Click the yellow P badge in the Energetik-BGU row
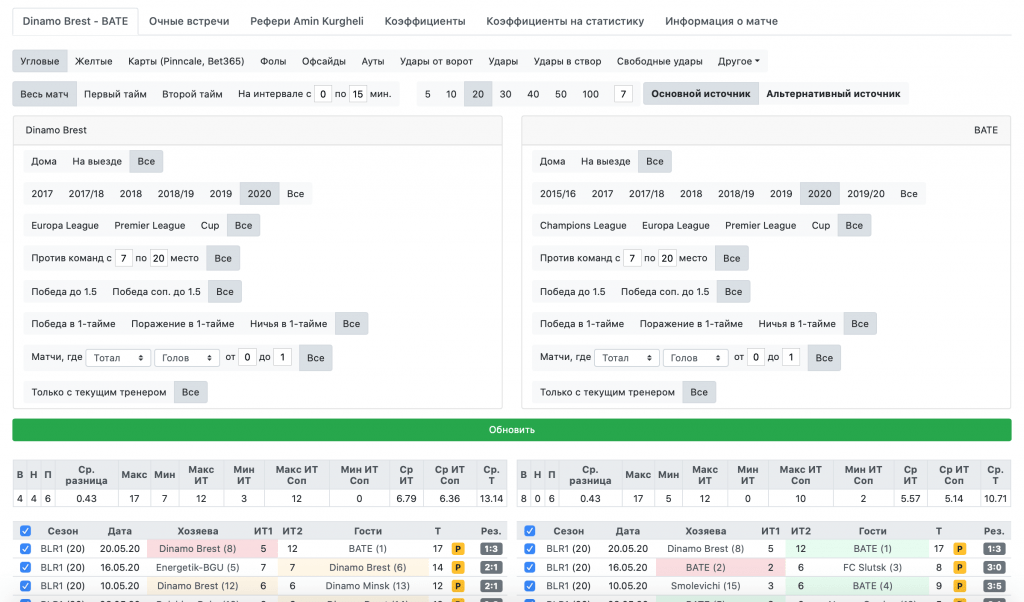Viewport: 1024px width, 602px height. [458, 567]
